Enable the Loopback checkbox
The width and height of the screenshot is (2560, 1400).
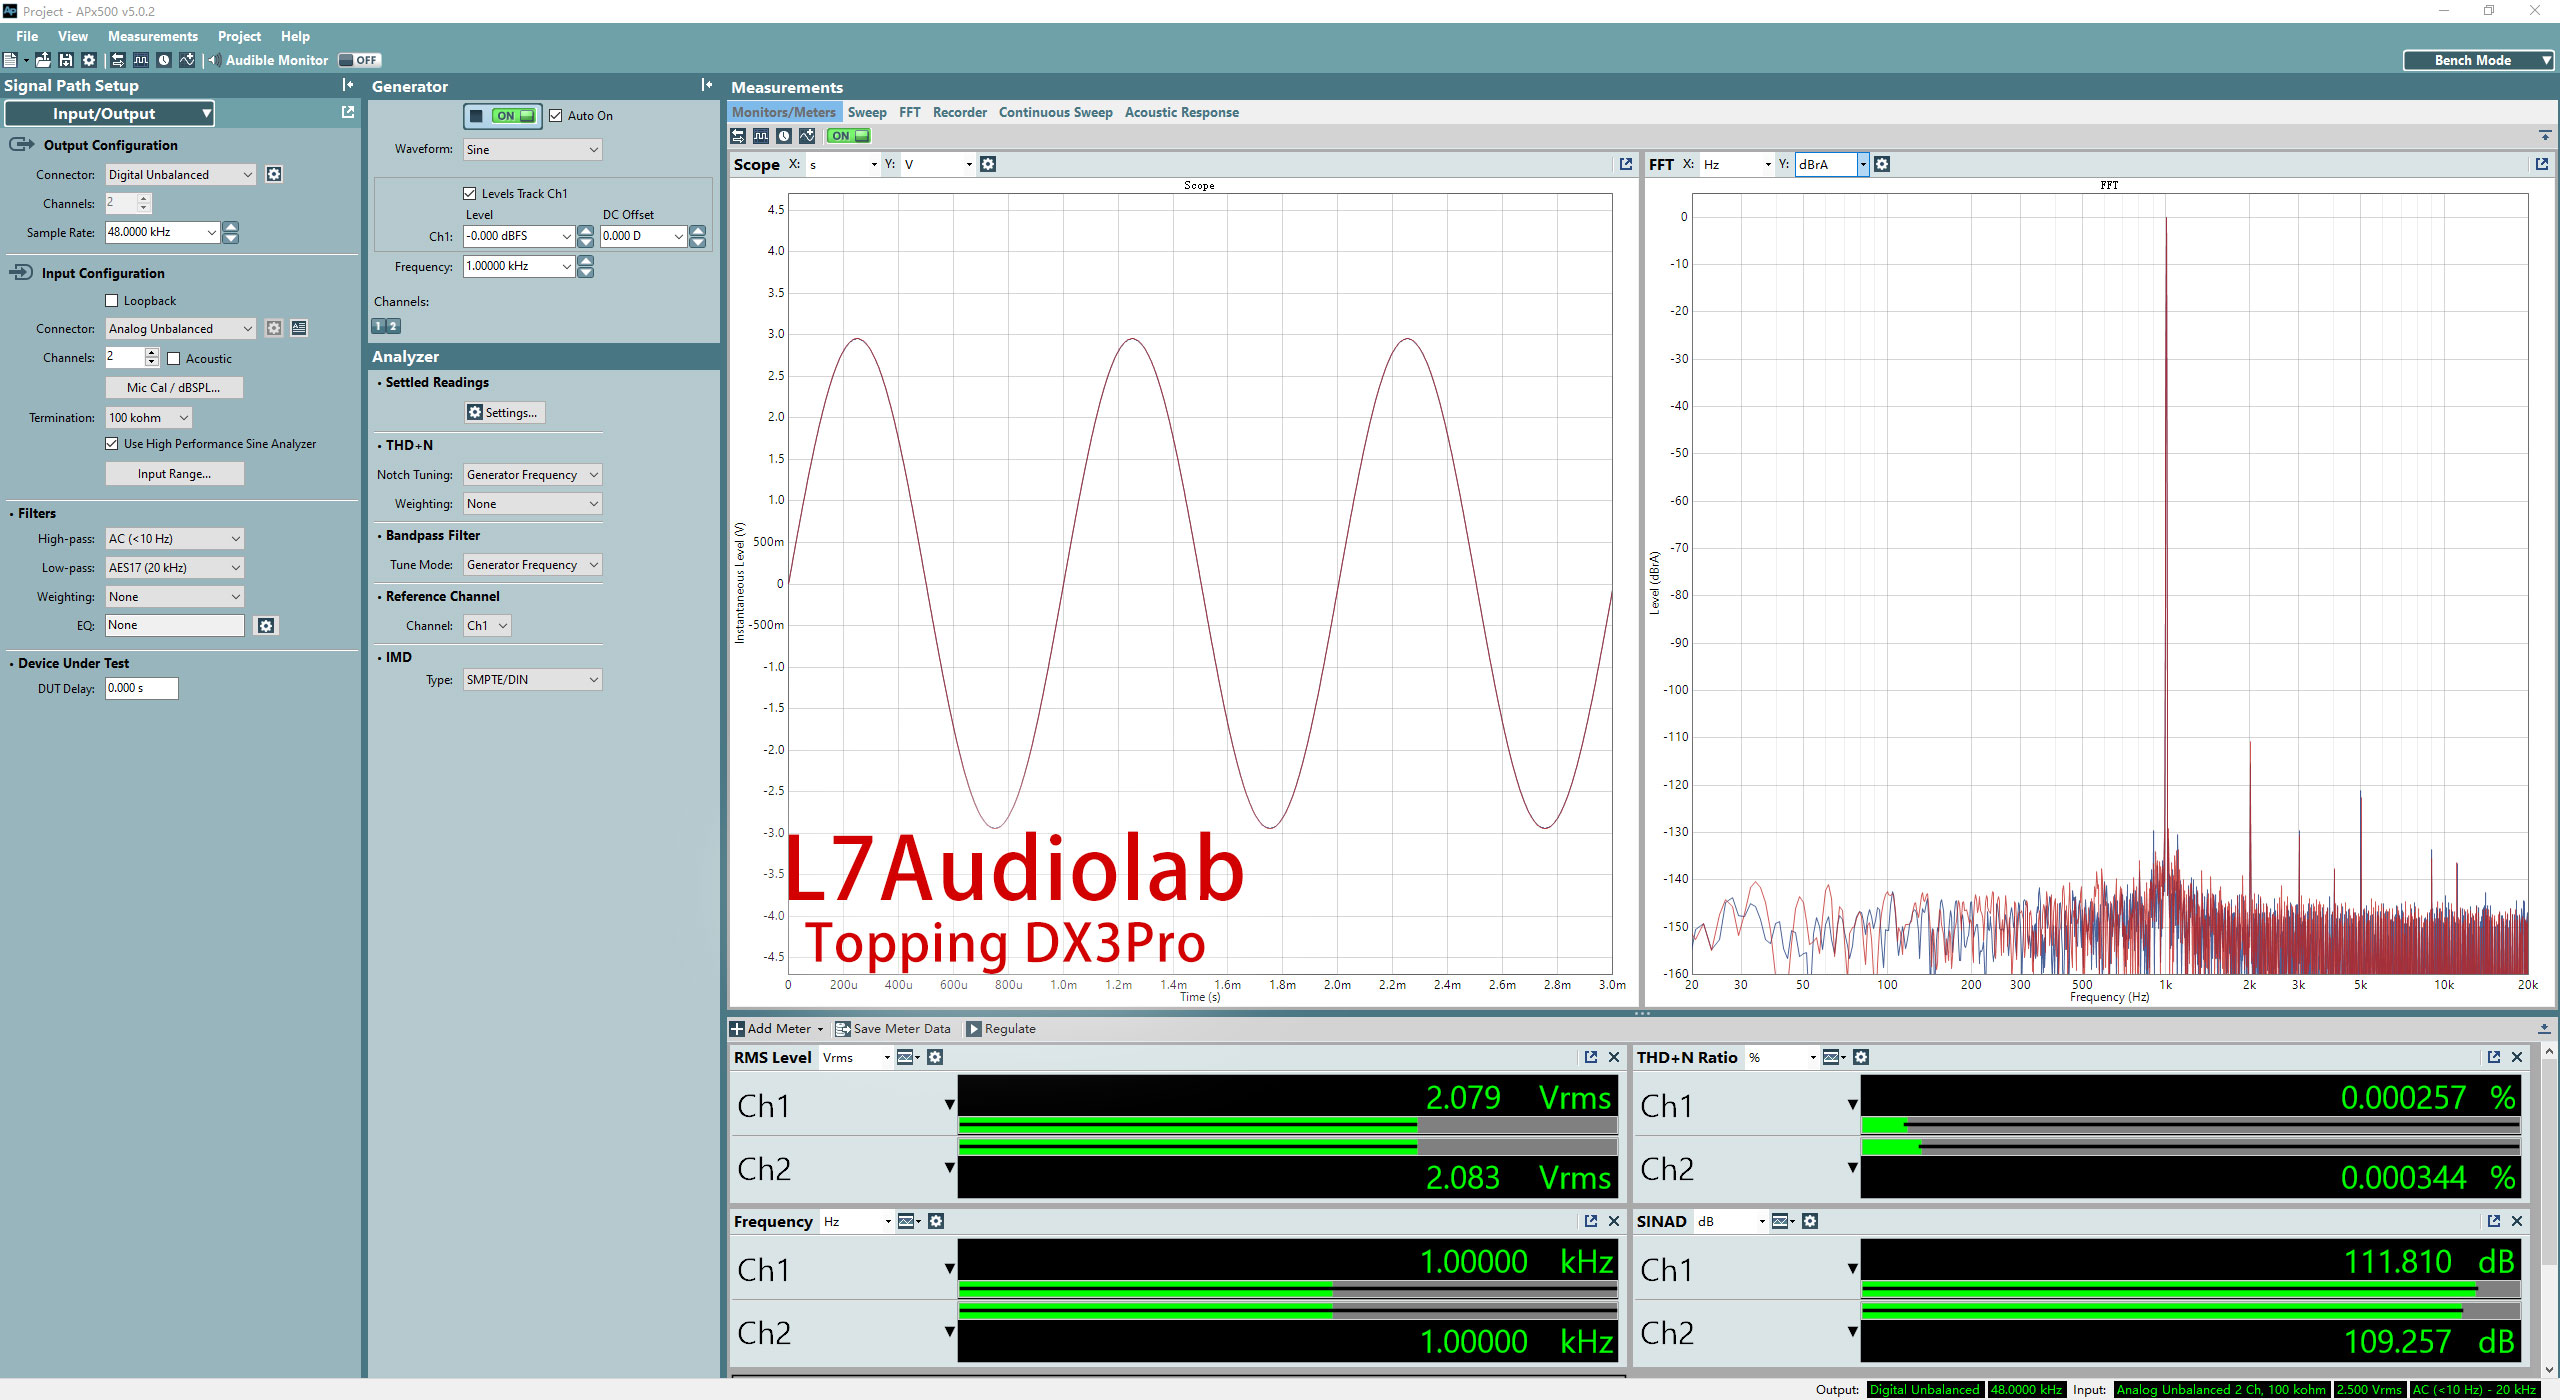112,301
